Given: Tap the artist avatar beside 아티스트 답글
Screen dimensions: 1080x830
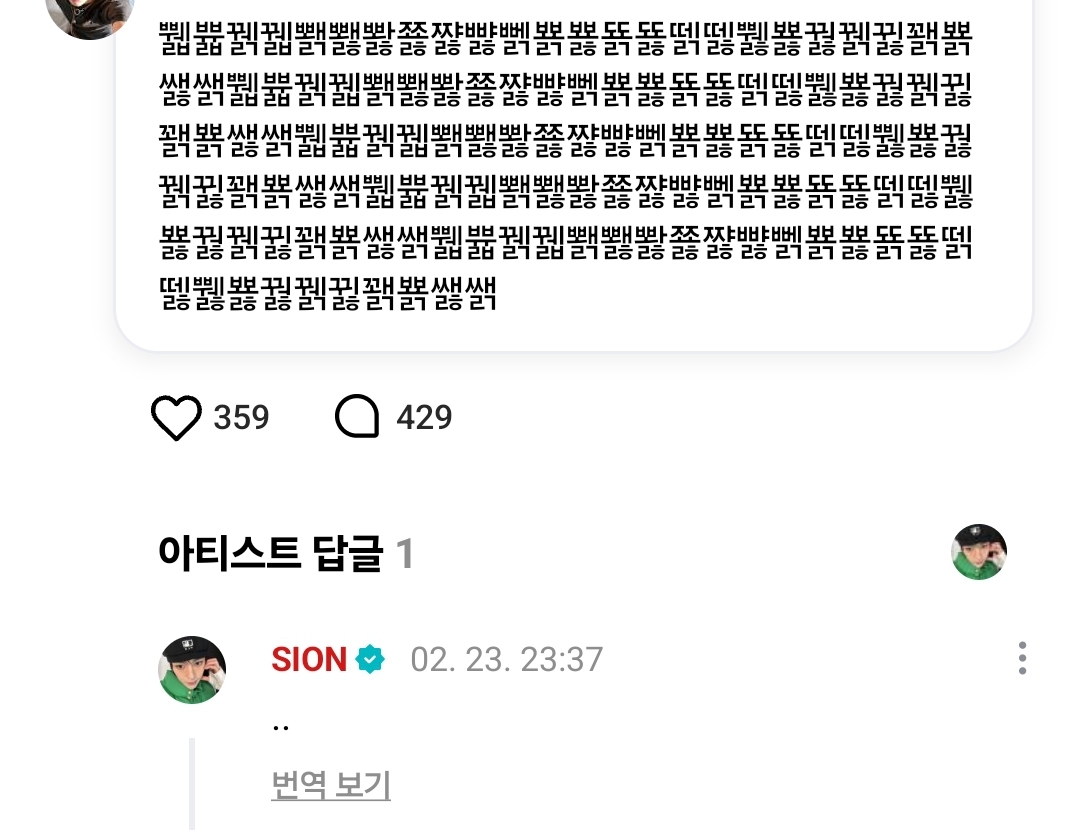Looking at the screenshot, I should click(979, 552).
